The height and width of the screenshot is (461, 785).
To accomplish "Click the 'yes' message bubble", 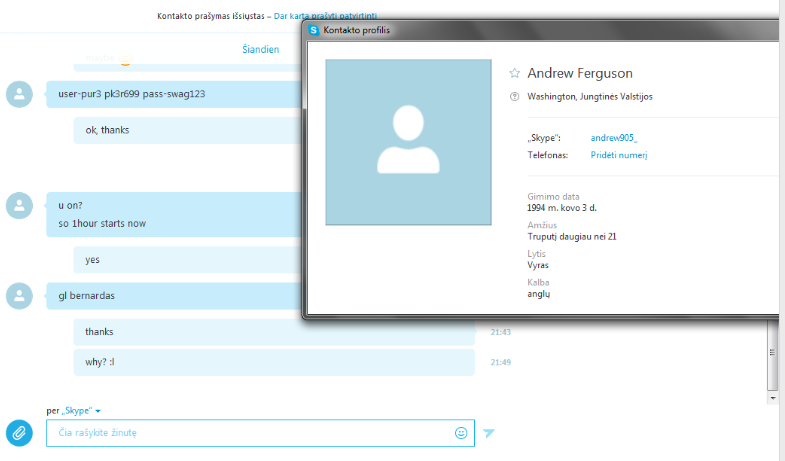I will [x=188, y=260].
